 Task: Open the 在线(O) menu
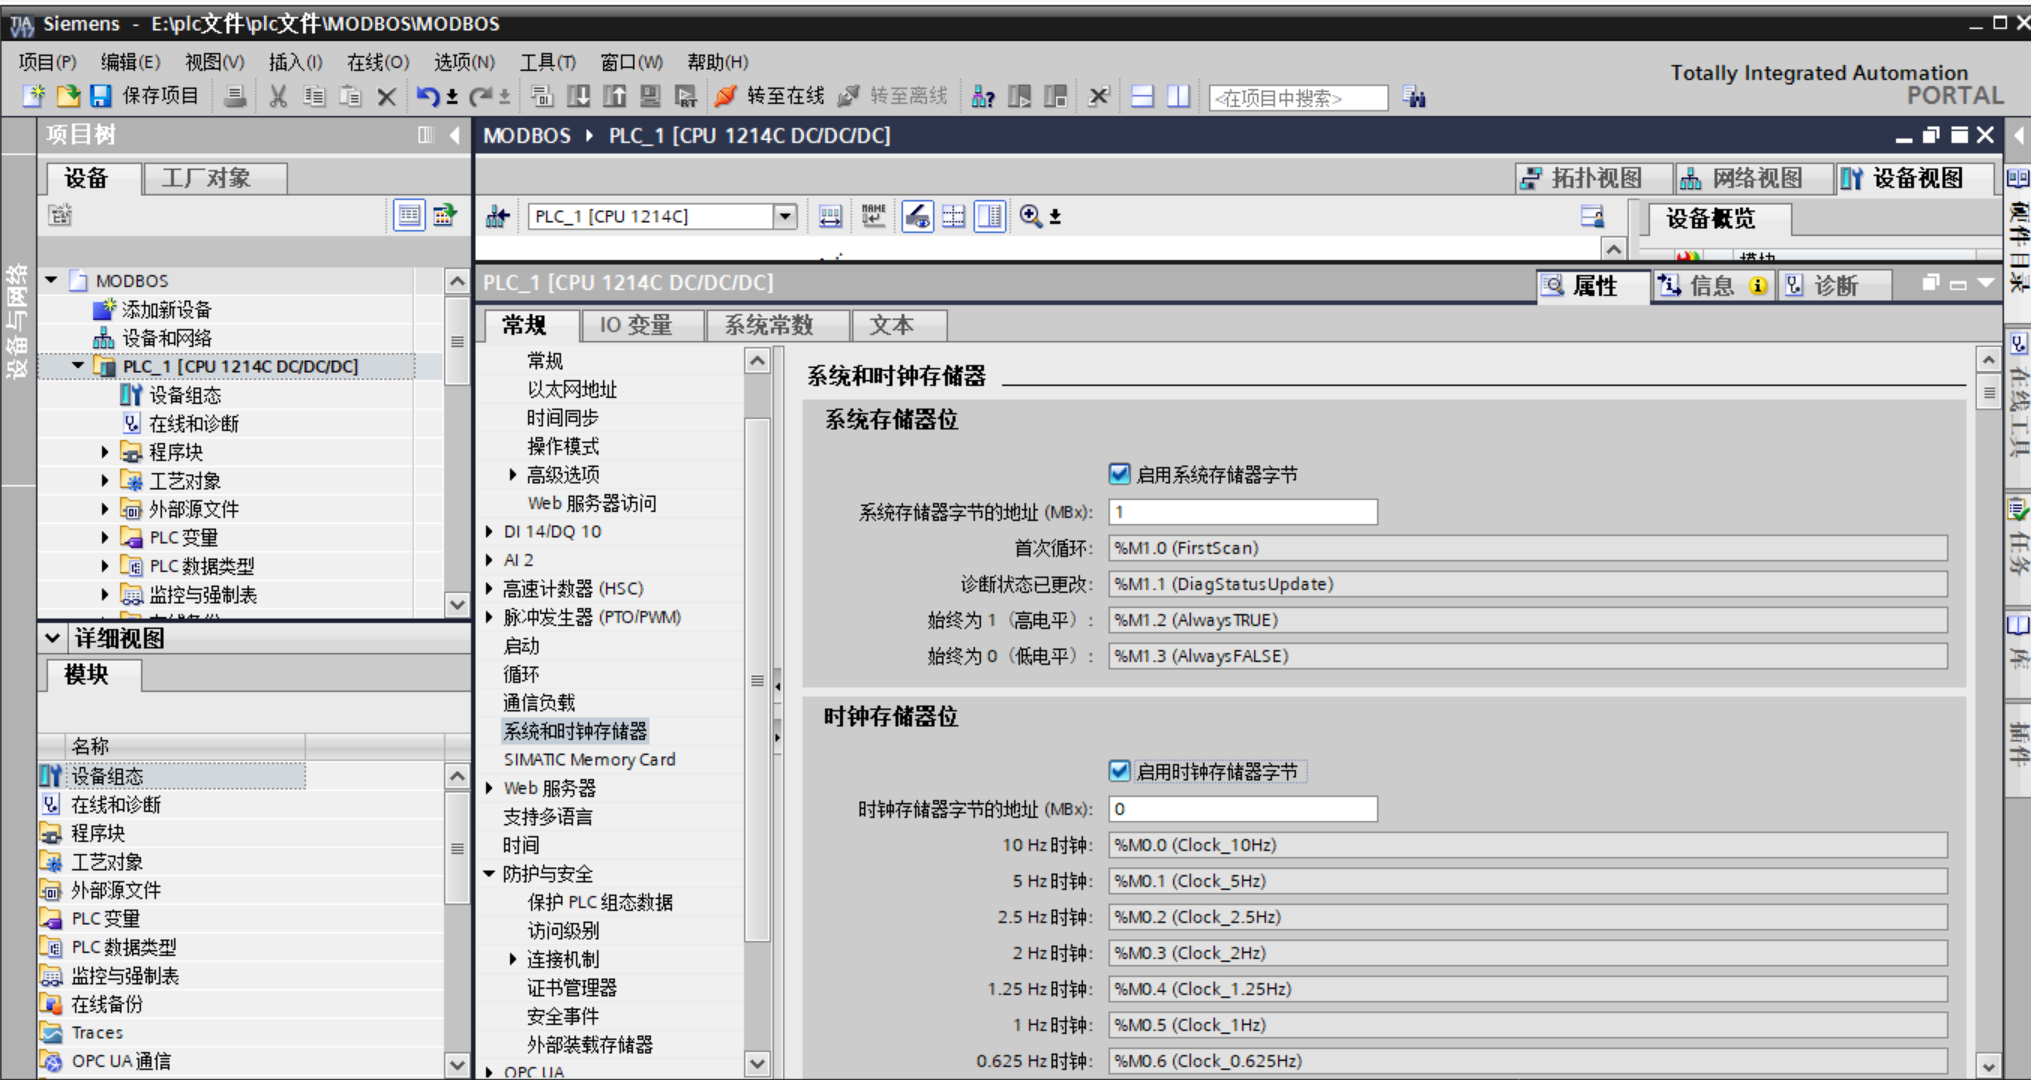[x=377, y=62]
